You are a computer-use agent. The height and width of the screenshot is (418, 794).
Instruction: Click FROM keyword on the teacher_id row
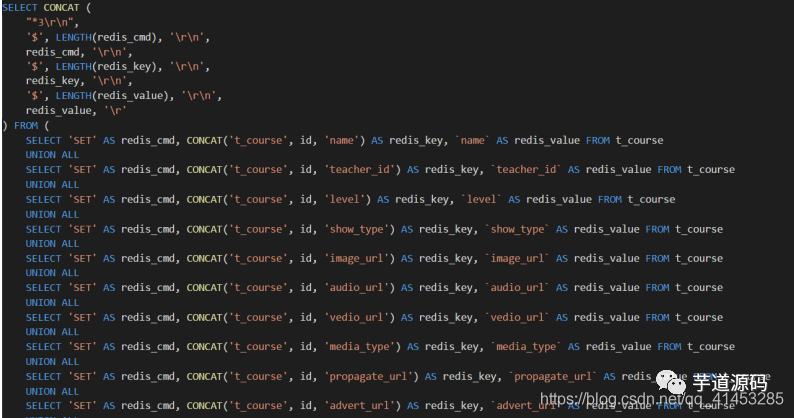(669, 170)
